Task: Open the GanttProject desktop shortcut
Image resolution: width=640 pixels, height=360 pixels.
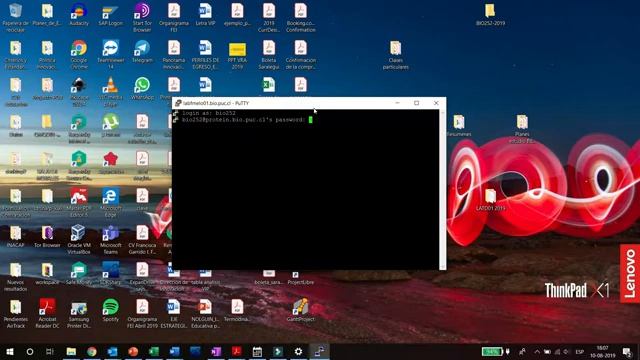Action: point(301,311)
